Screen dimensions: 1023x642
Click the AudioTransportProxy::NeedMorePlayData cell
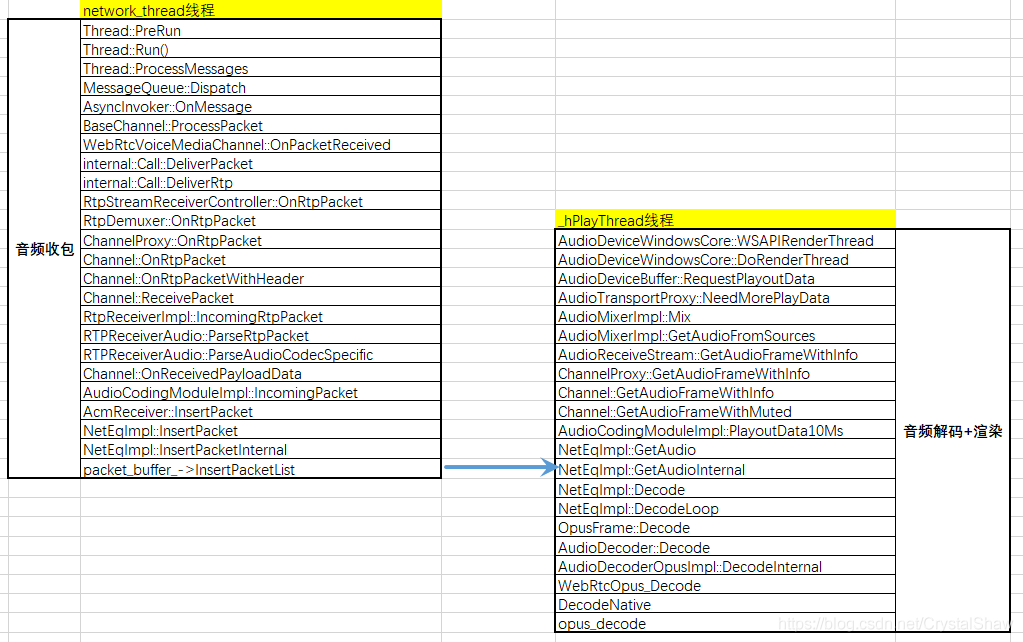[x=724, y=298]
